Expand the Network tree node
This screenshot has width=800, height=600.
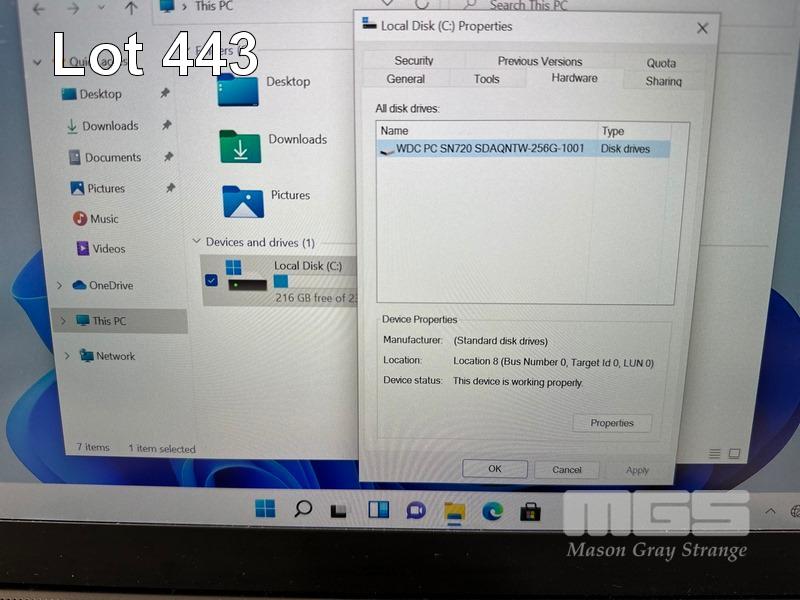click(x=67, y=356)
